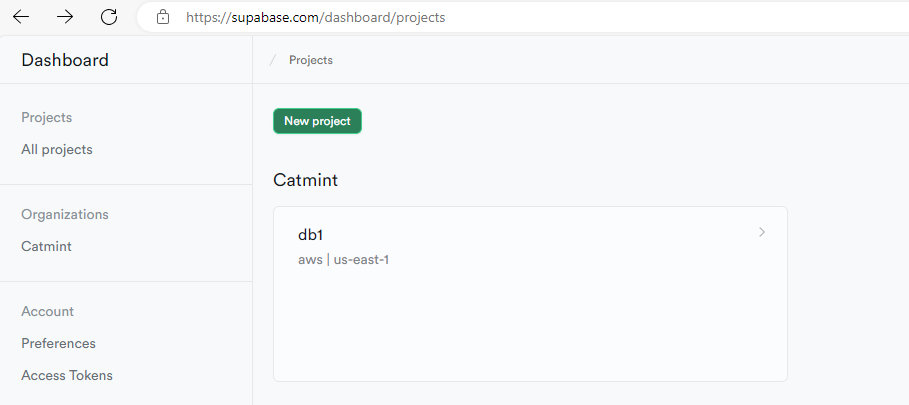This screenshot has width=909, height=405.
Task: Select Catmint organization in sidebar
Action: click(46, 246)
